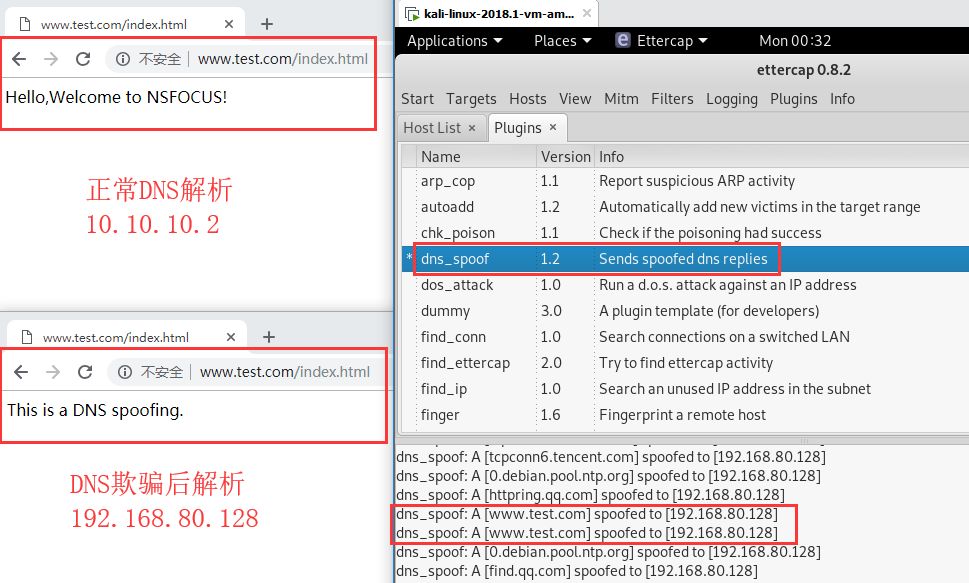Select the kali-linux-2018.1-vm tab
This screenshot has height=583, width=969.
(x=498, y=14)
